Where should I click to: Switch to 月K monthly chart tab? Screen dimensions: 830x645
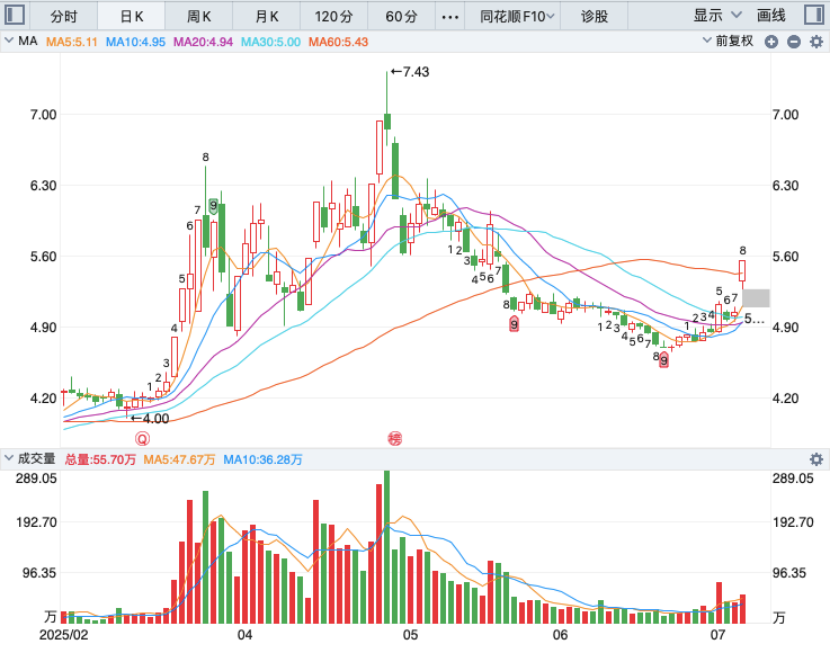click(x=267, y=16)
